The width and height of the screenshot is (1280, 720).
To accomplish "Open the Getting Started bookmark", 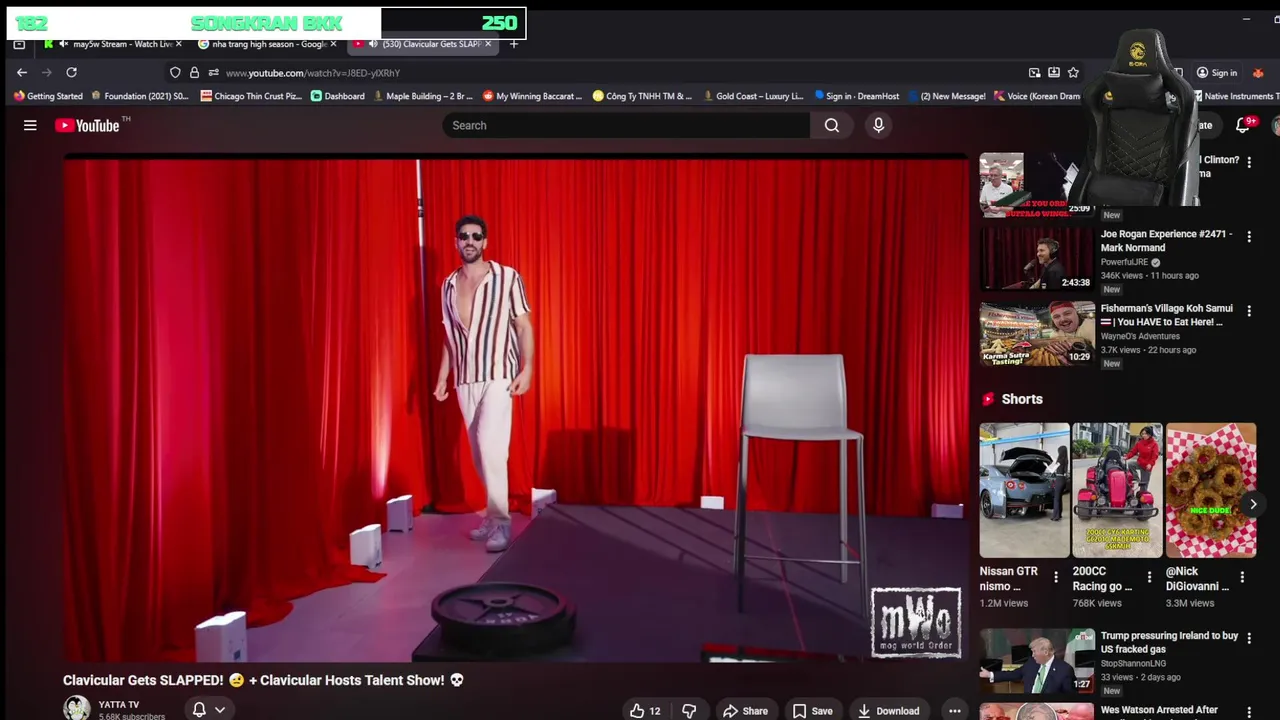I will click(x=48, y=96).
